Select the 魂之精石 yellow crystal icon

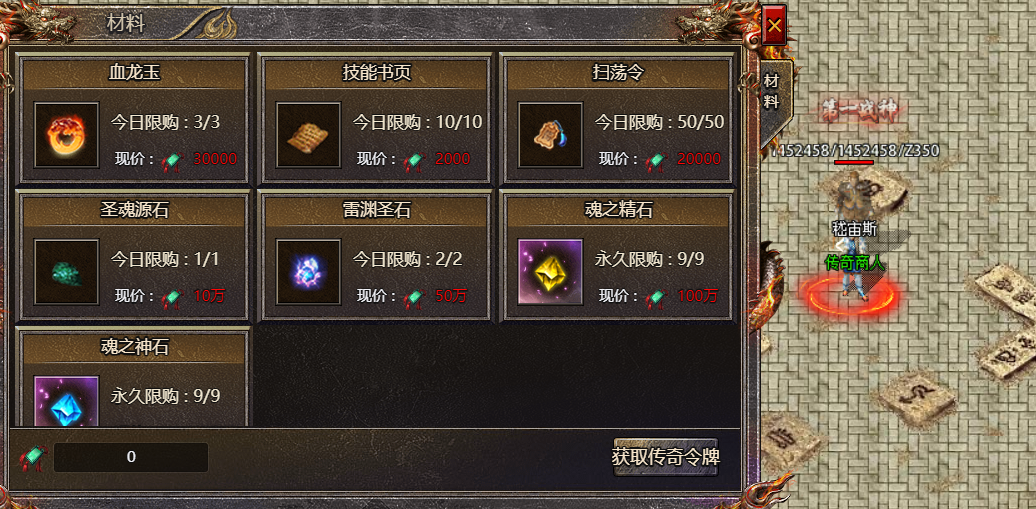[x=550, y=272]
